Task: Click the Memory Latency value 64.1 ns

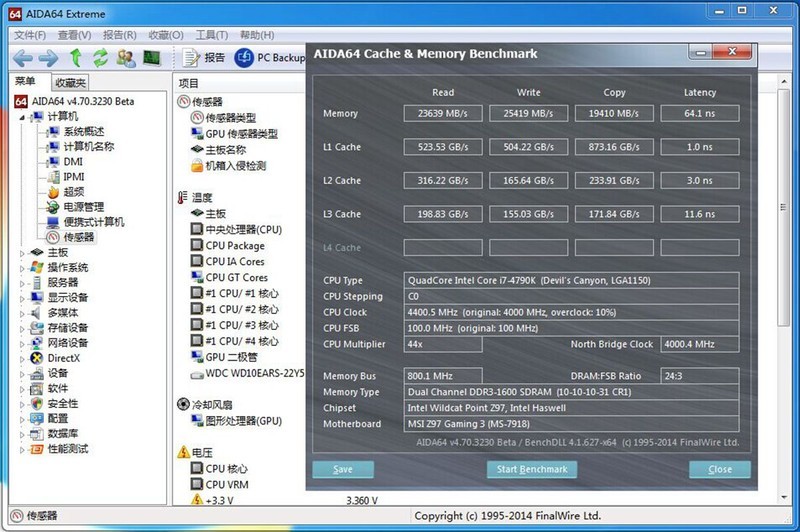Action: (699, 113)
